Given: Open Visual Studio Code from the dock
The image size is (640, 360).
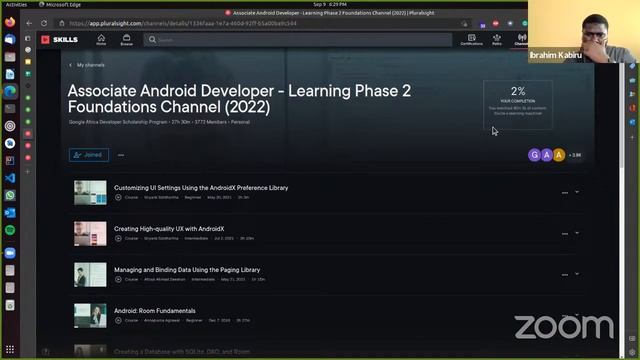Looking at the screenshot, I should coord(10,178).
